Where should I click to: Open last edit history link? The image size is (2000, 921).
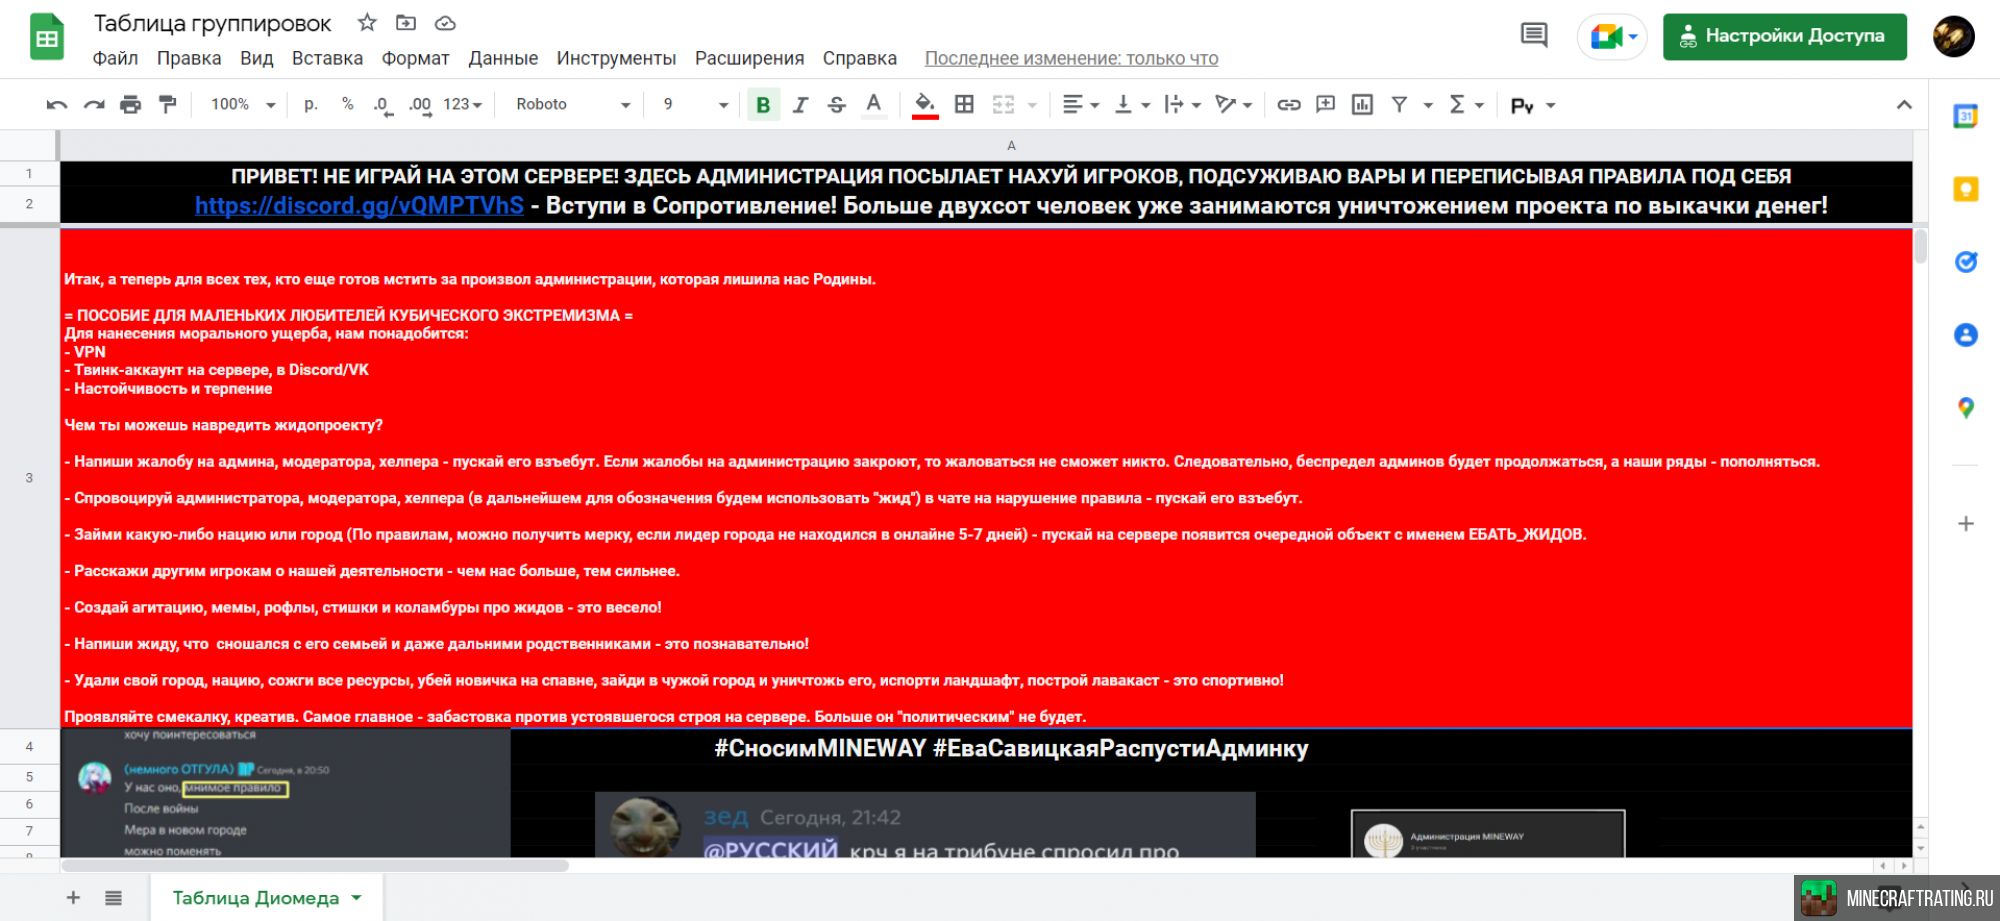tap(1071, 58)
